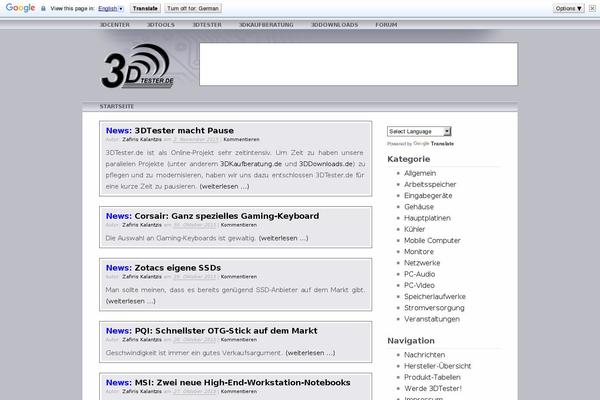Click author Zafiris Kalantzis under Corsair article

click(142, 225)
